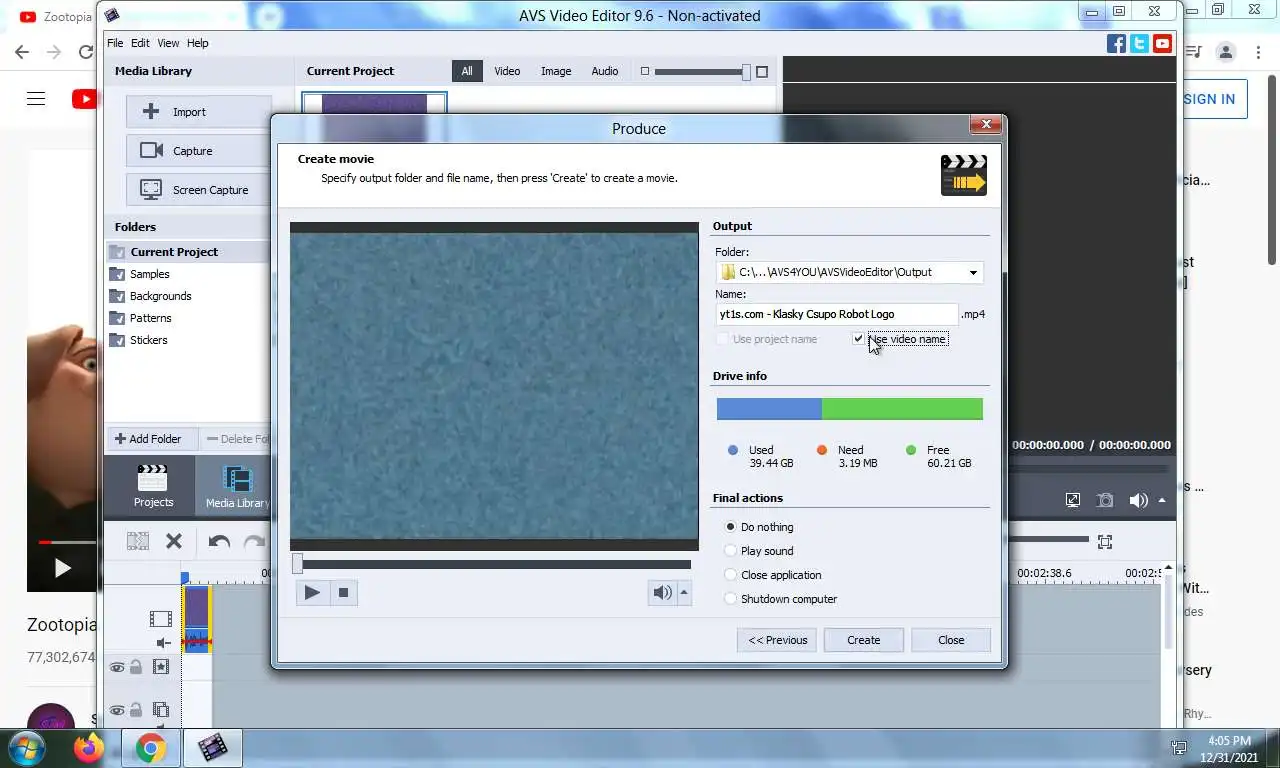The image size is (1280, 768).
Task: Click the speaker icon in Produce dialog
Action: [x=662, y=593]
